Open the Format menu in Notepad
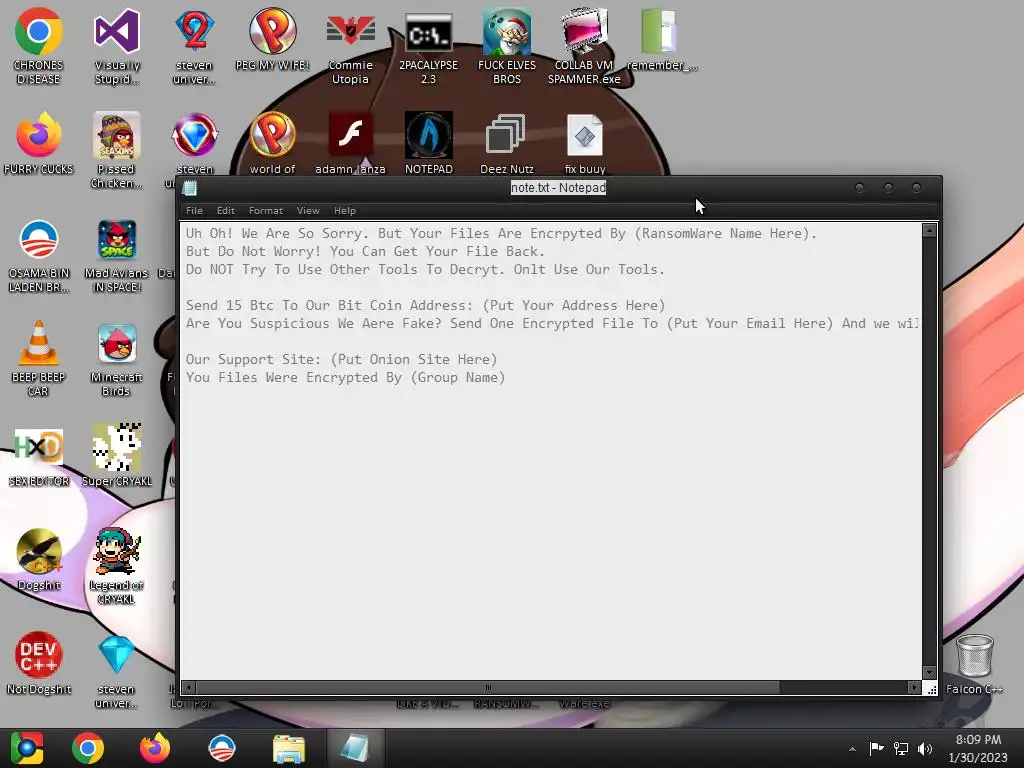1024x768 pixels. click(x=266, y=210)
